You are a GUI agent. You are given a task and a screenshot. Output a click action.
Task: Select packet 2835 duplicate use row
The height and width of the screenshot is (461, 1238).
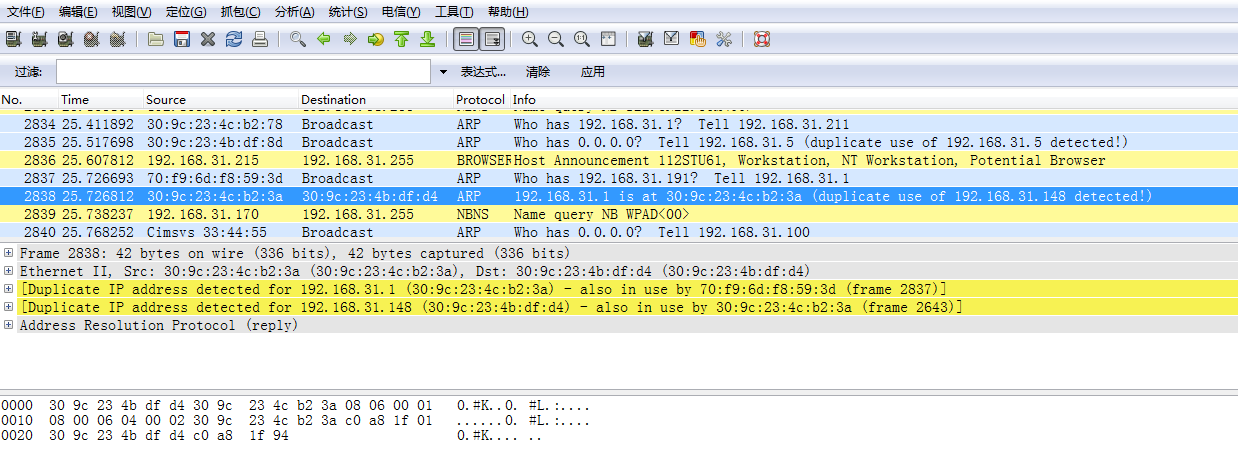click(x=619, y=142)
